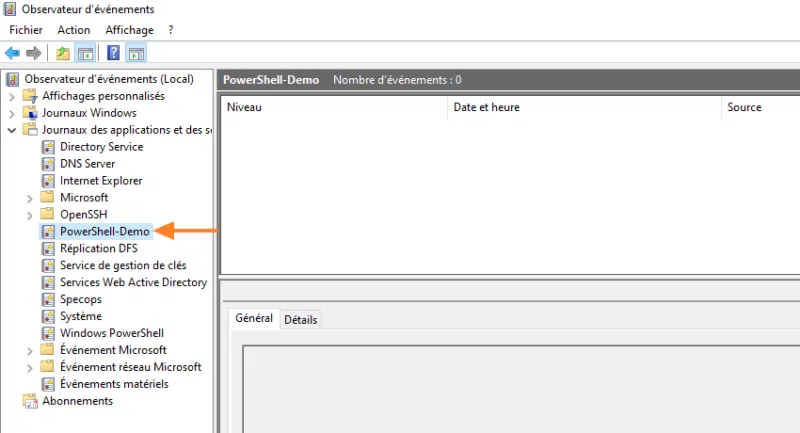Select the Observateur d'événements (Local) root node

109,79
